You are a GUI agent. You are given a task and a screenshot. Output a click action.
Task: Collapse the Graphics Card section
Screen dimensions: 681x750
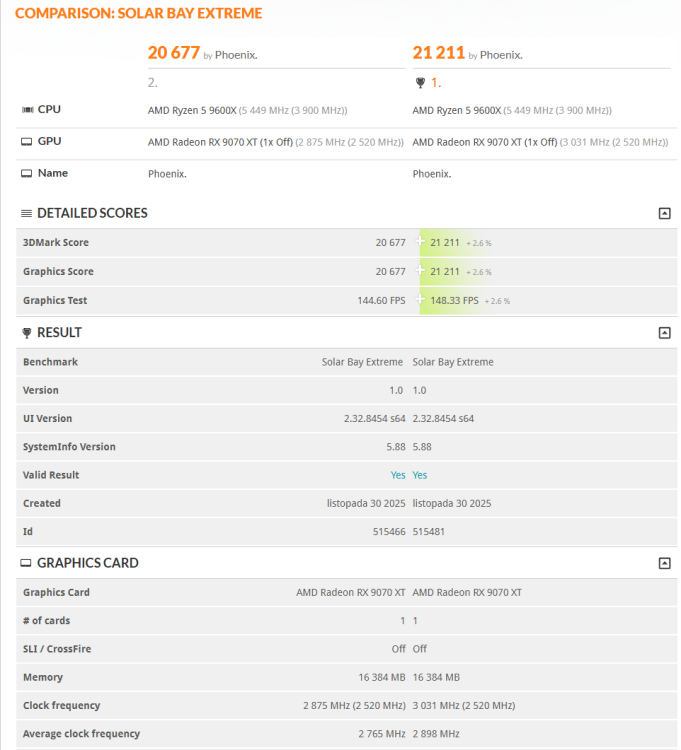tap(664, 563)
